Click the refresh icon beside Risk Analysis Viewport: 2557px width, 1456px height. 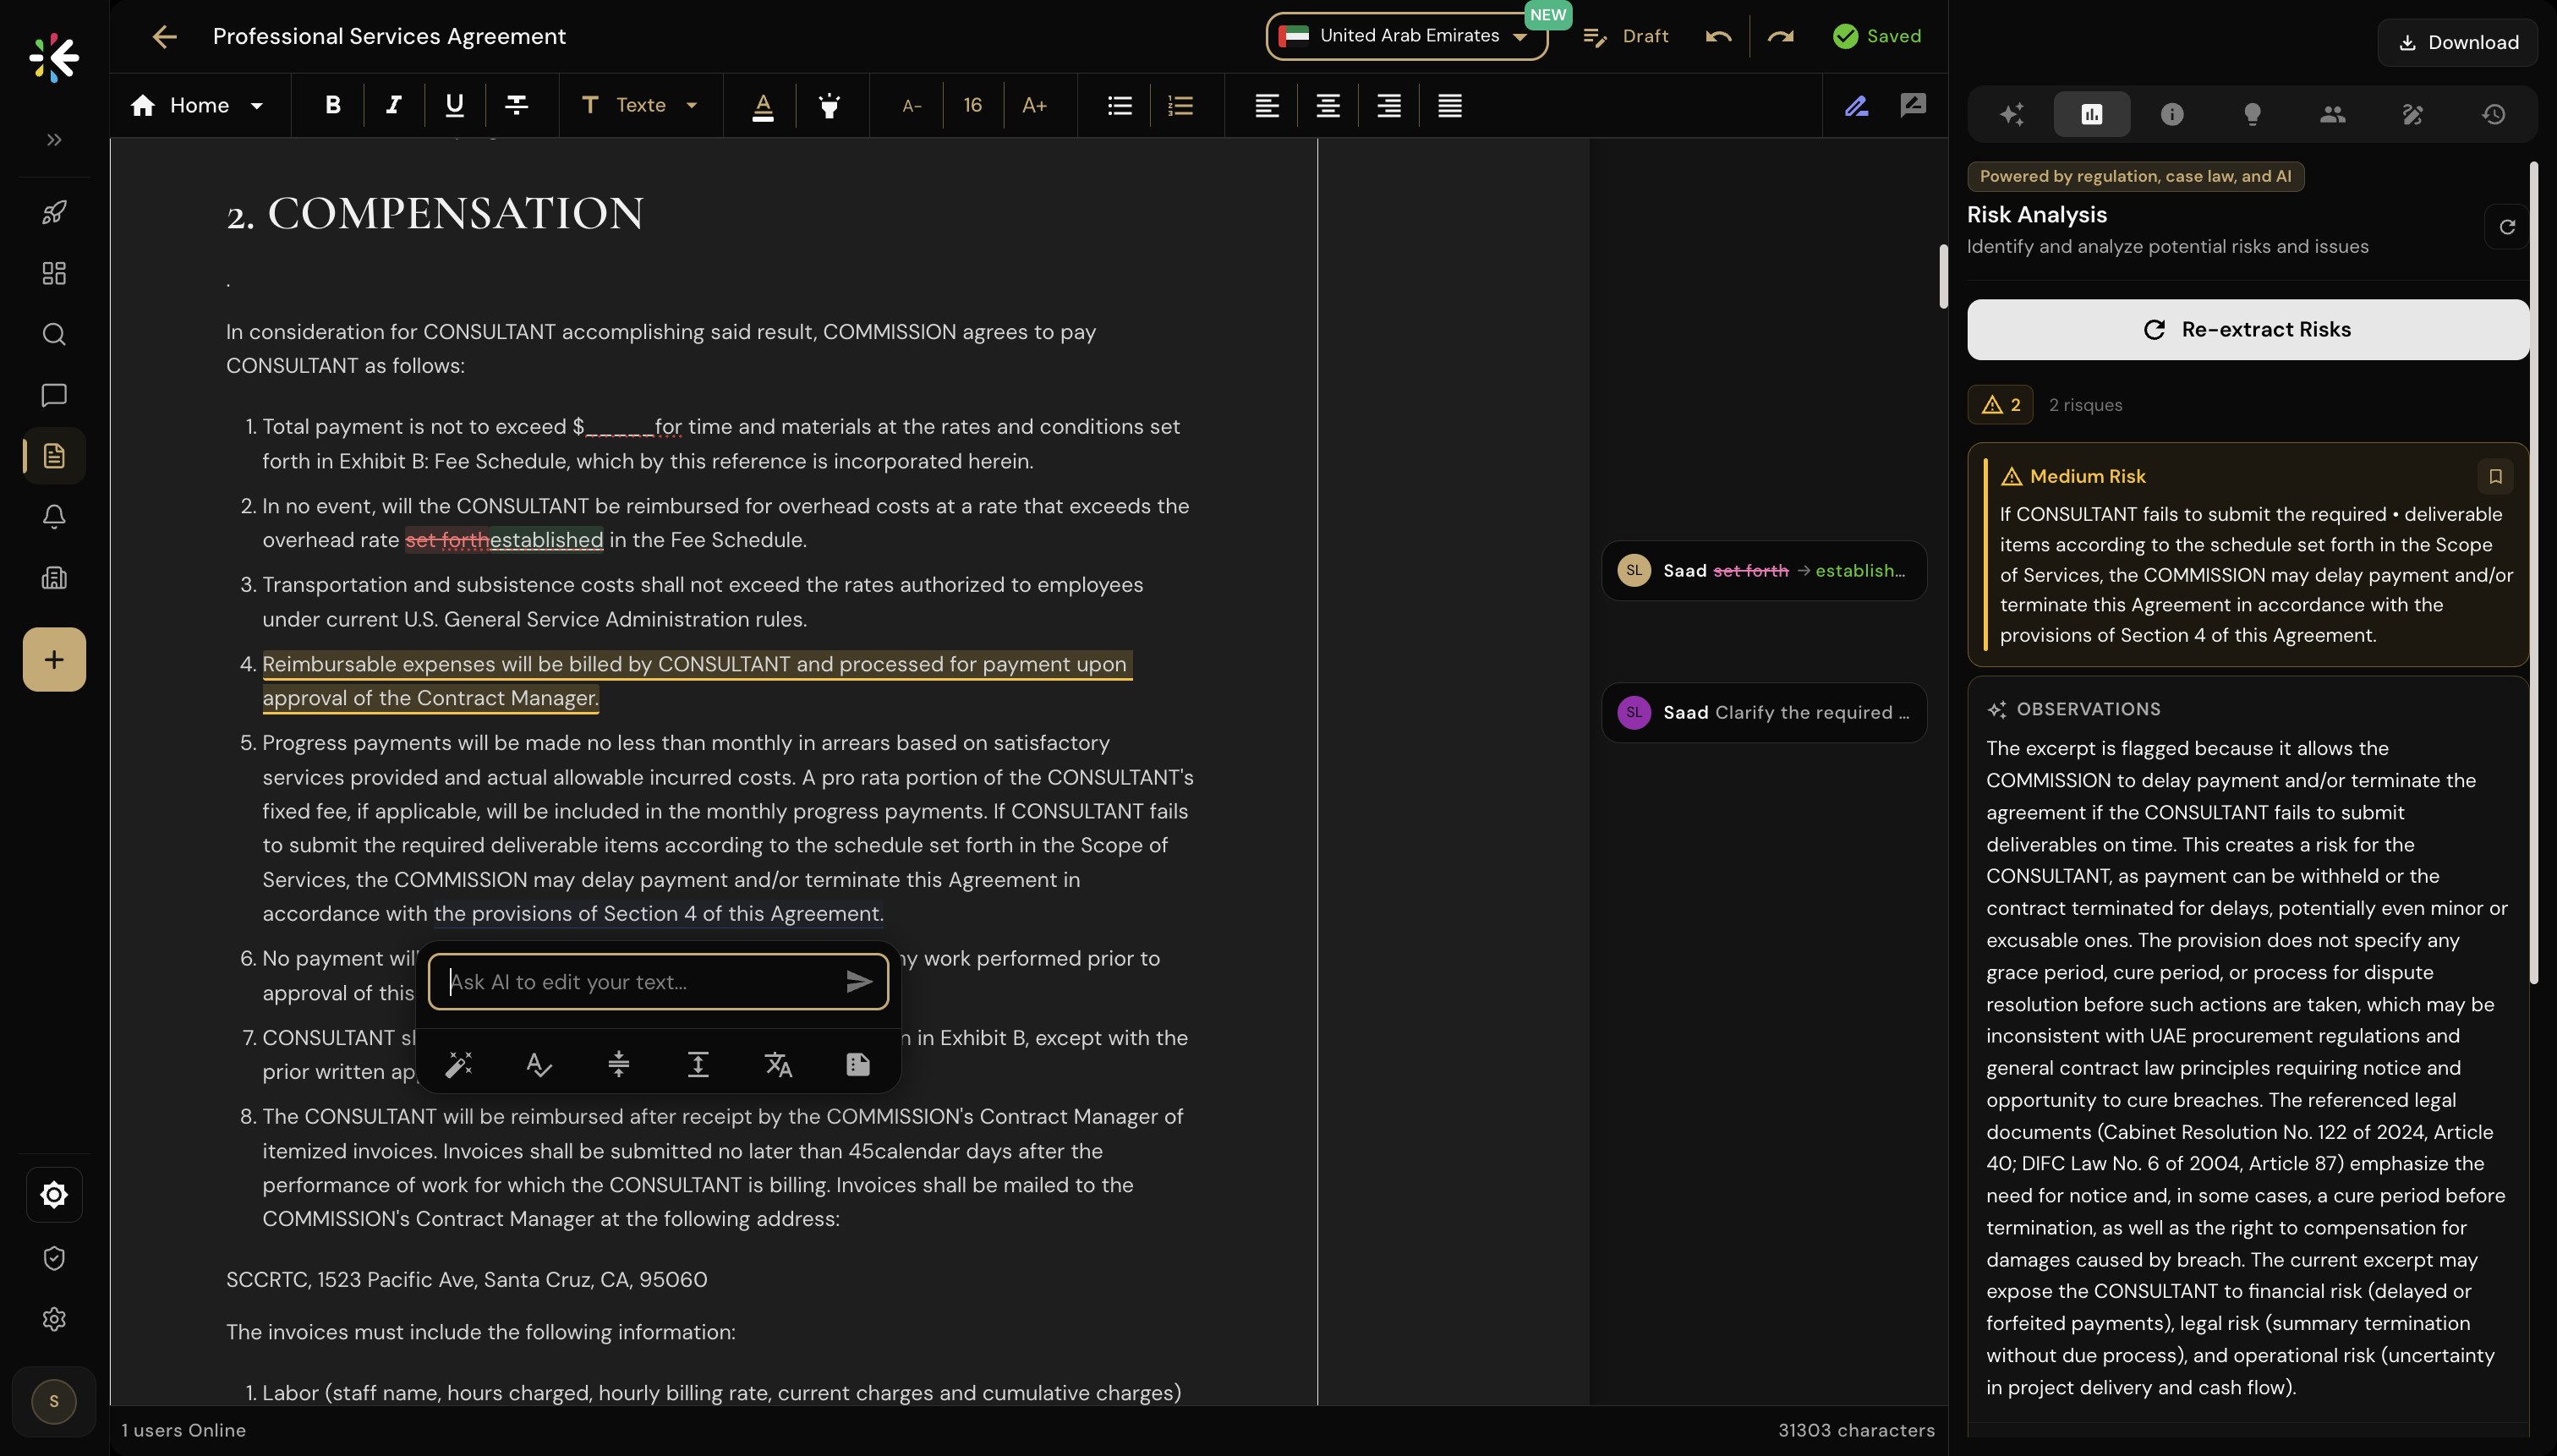pyautogui.click(x=2506, y=227)
